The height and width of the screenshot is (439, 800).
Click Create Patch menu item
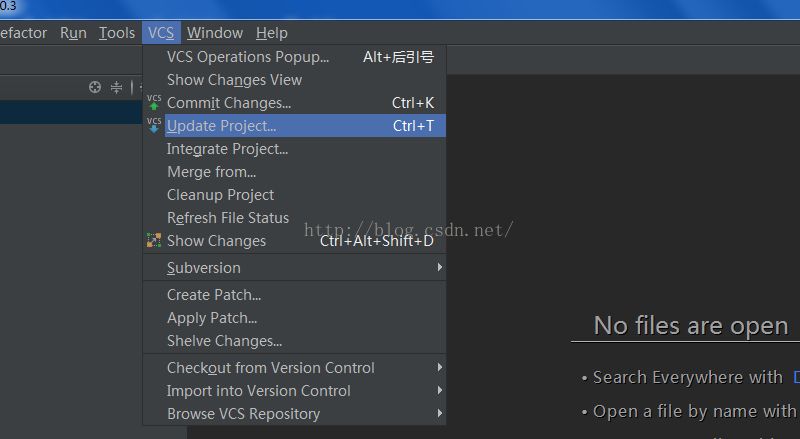pos(214,295)
